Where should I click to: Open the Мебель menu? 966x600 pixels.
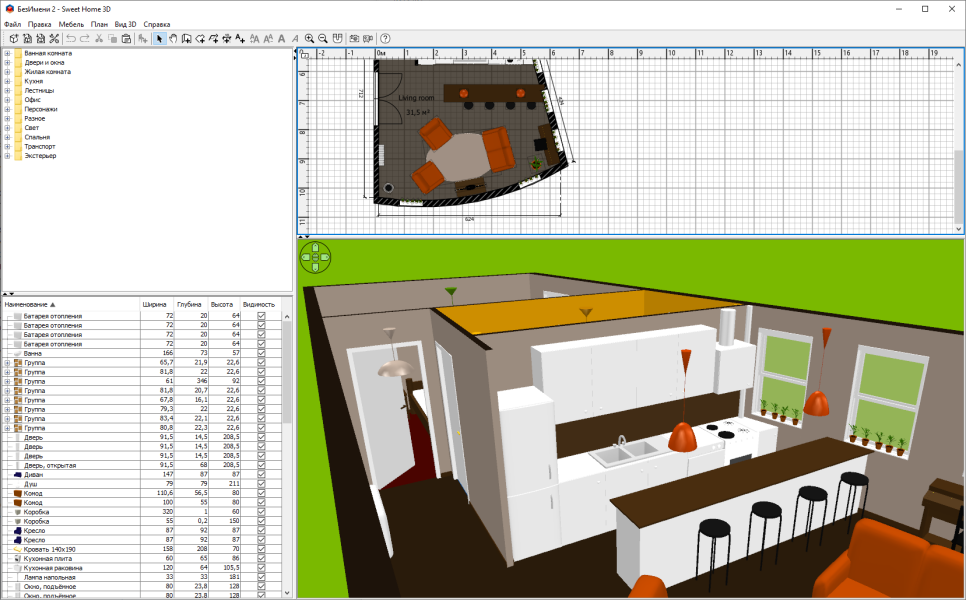coord(71,25)
